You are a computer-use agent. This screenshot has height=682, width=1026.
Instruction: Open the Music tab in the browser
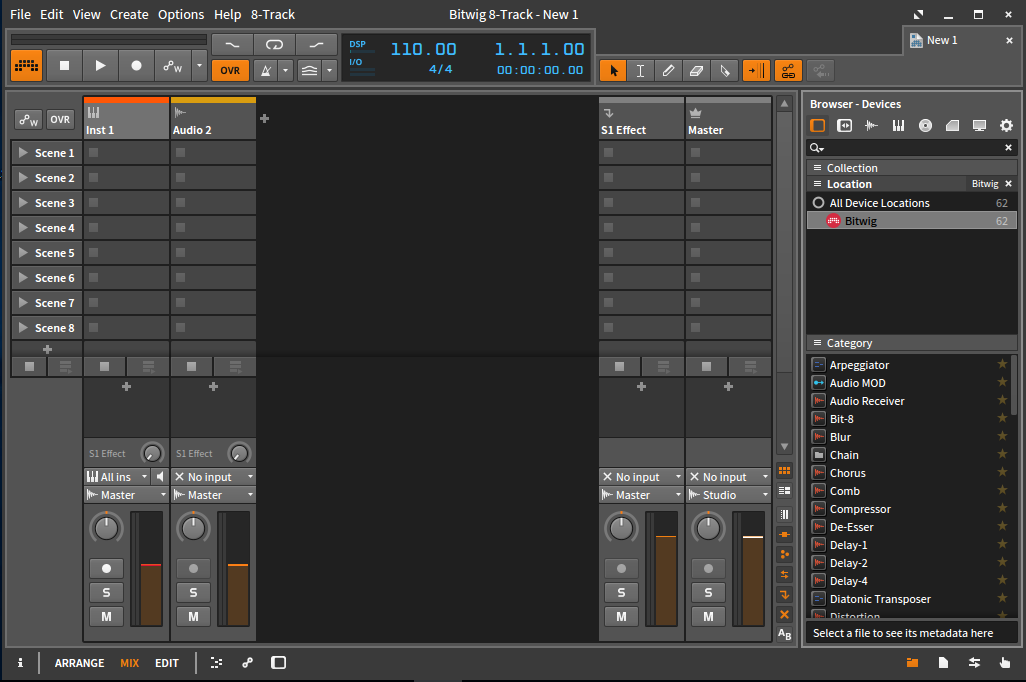point(925,126)
